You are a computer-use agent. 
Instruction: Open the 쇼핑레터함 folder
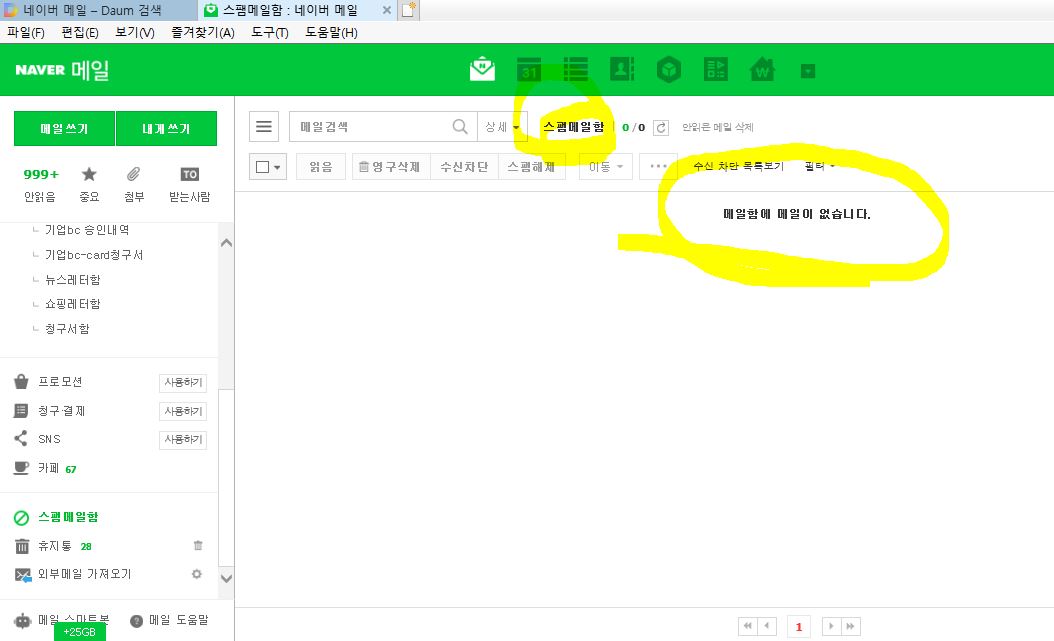(x=73, y=304)
